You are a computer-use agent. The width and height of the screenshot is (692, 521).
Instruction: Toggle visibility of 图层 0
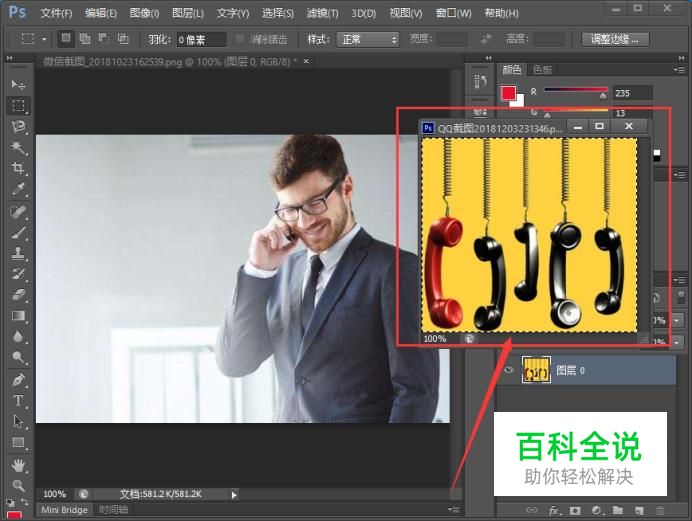pos(509,370)
